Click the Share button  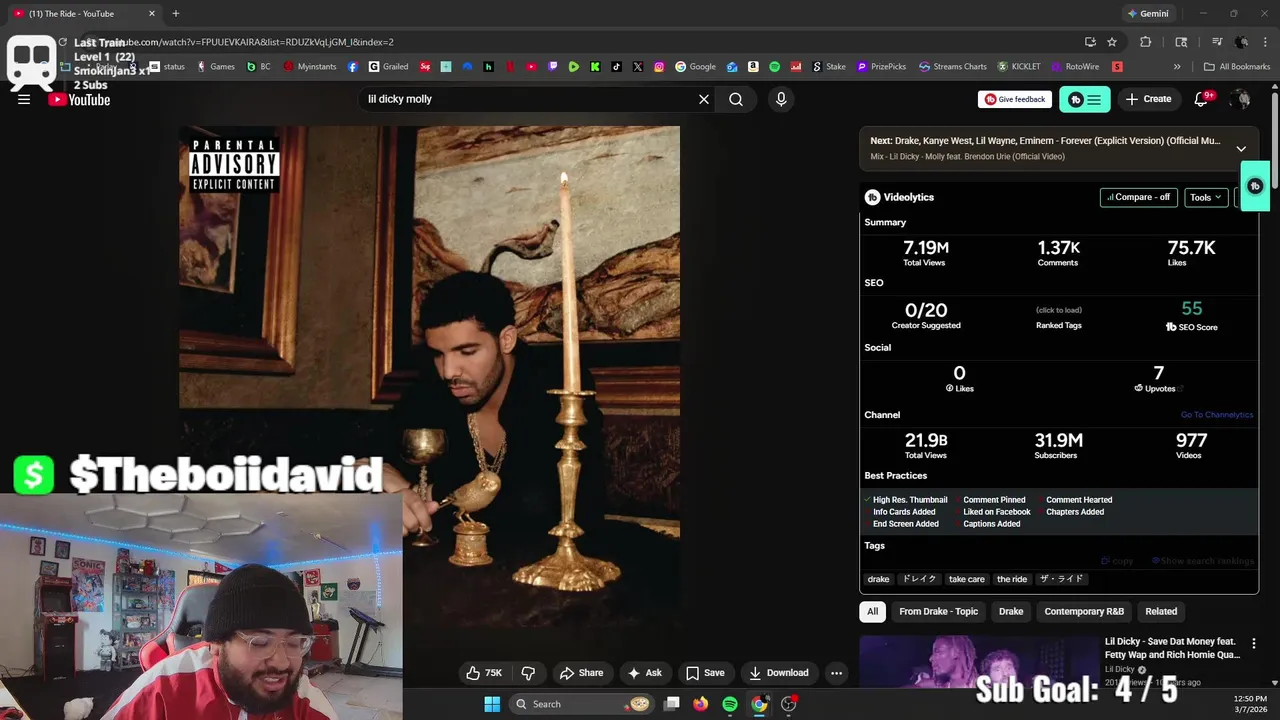[x=581, y=673]
